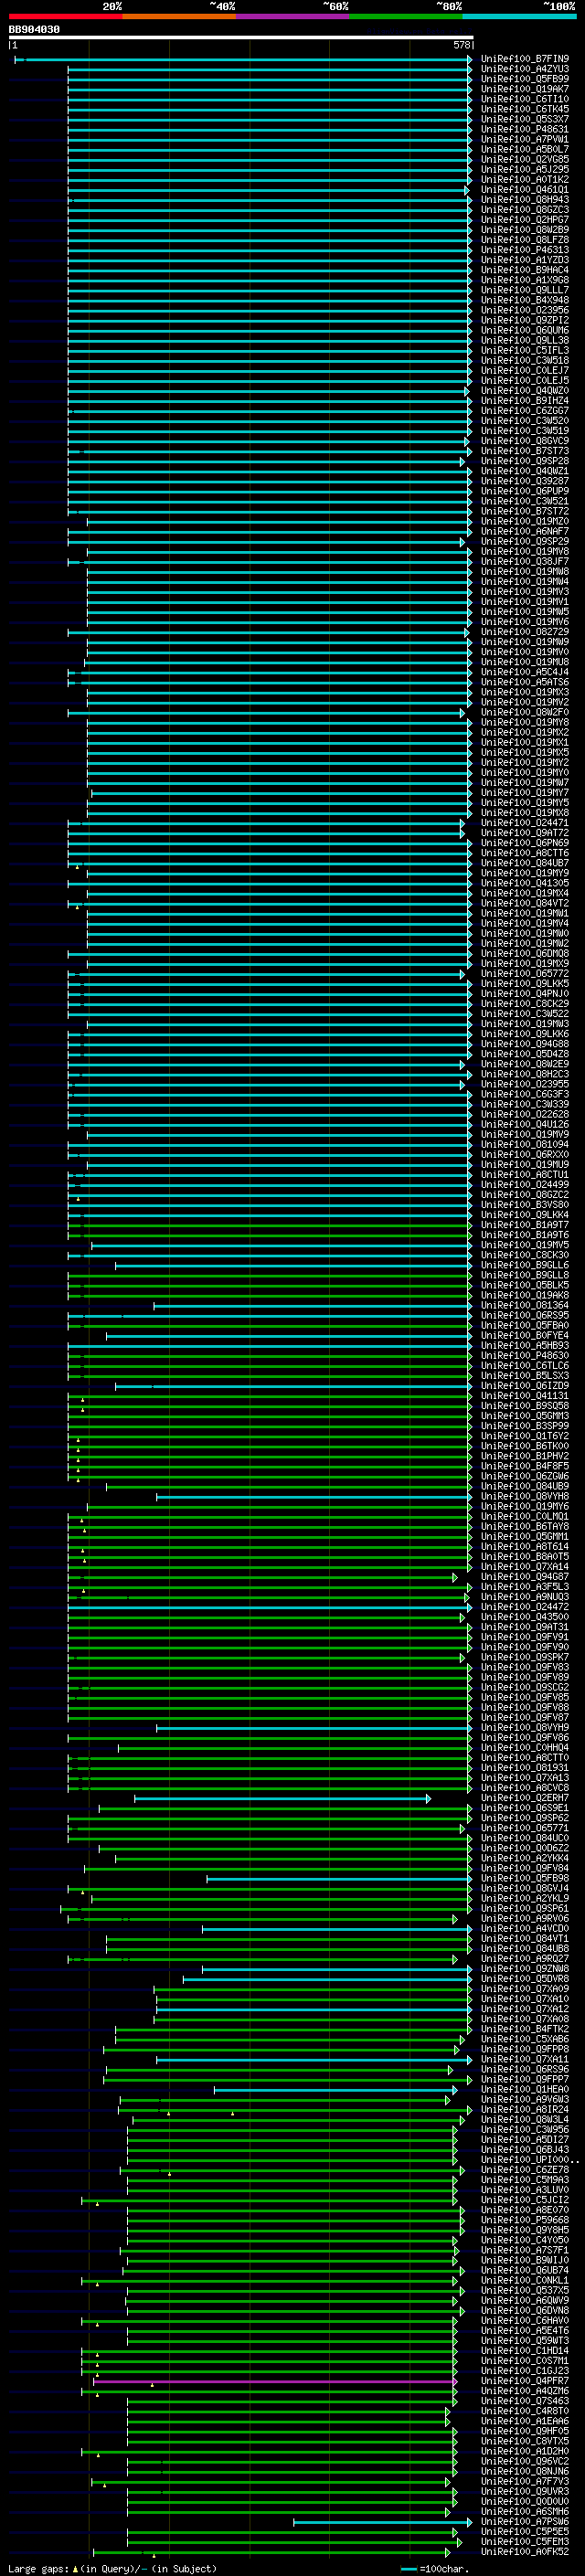Screen dimensions: 585x2576
Task: Select hit UniRef100_Q5FB99
Action: (524, 79)
